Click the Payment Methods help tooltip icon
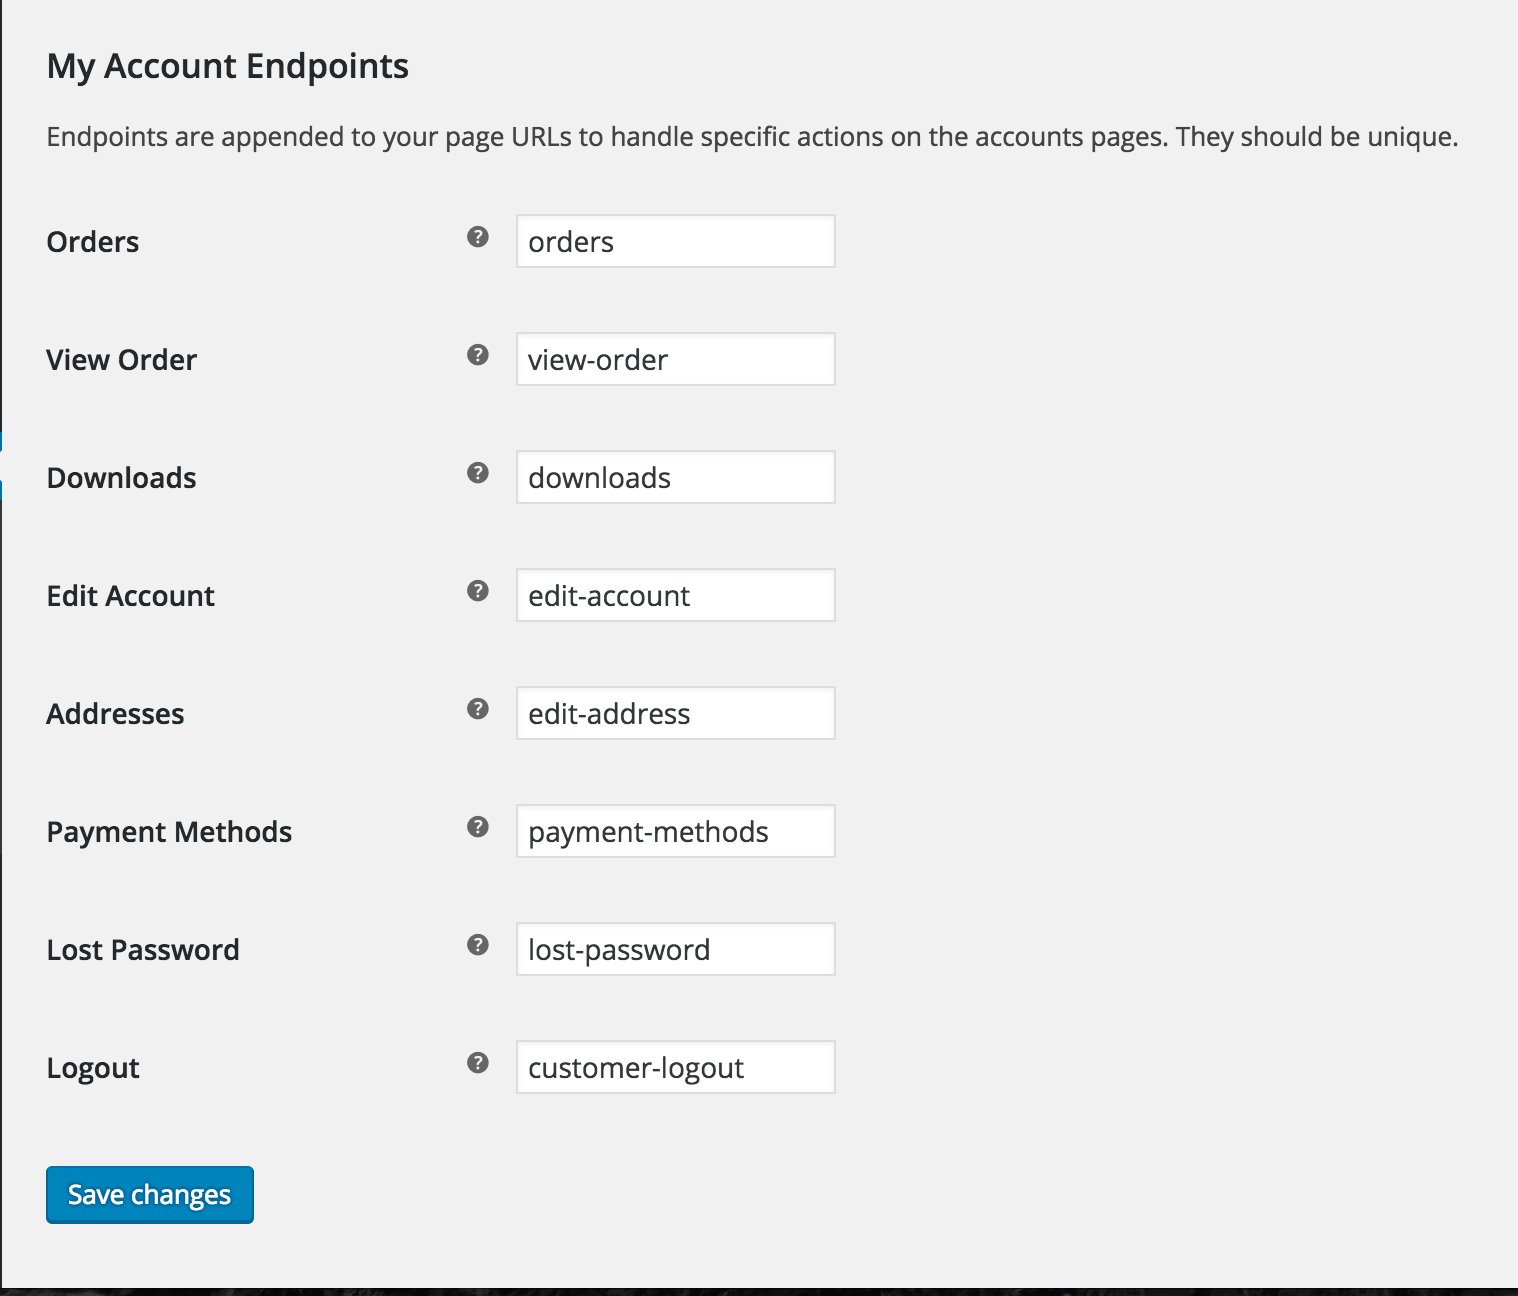Viewport: 1518px width, 1296px height. click(478, 826)
